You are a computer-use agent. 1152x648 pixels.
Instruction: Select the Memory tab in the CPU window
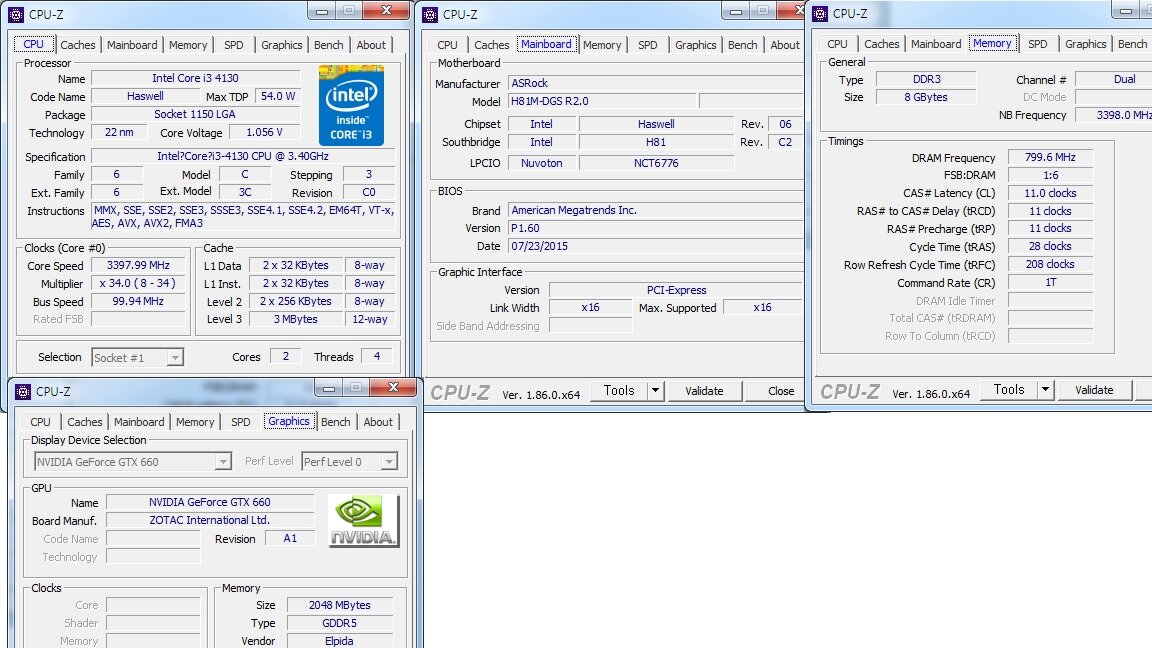[188, 45]
